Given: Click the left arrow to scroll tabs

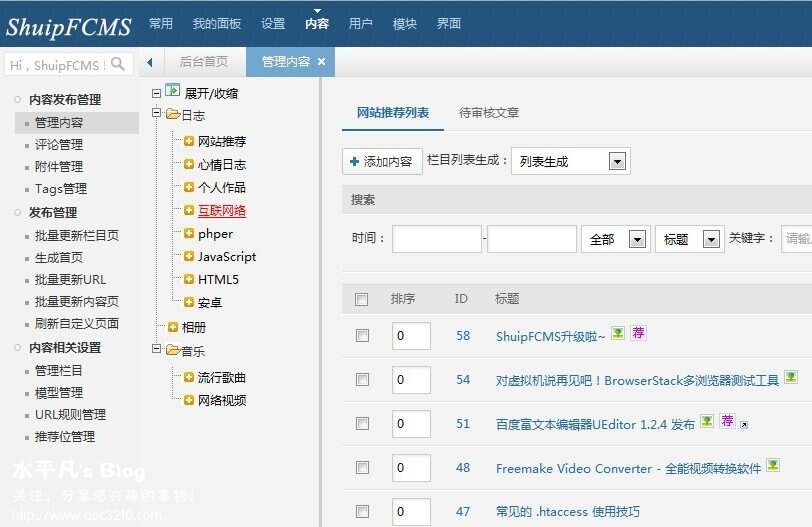Looking at the screenshot, I should pyautogui.click(x=150, y=63).
